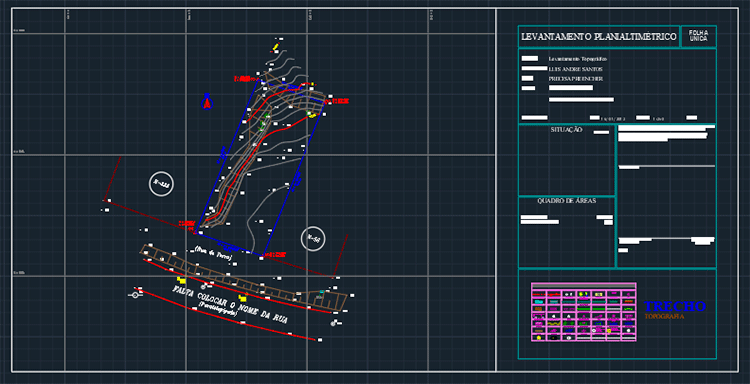Viewport: 750px width, 384px height.
Task: Select the 'Levantamento Topográfico' text line
Action: [578, 59]
